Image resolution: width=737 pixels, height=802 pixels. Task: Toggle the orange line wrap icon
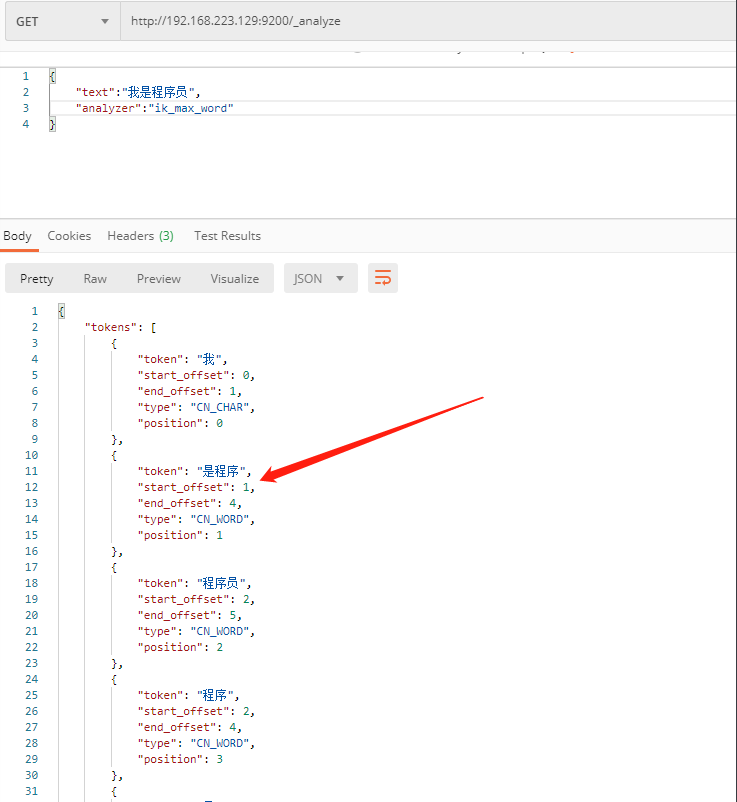click(383, 278)
